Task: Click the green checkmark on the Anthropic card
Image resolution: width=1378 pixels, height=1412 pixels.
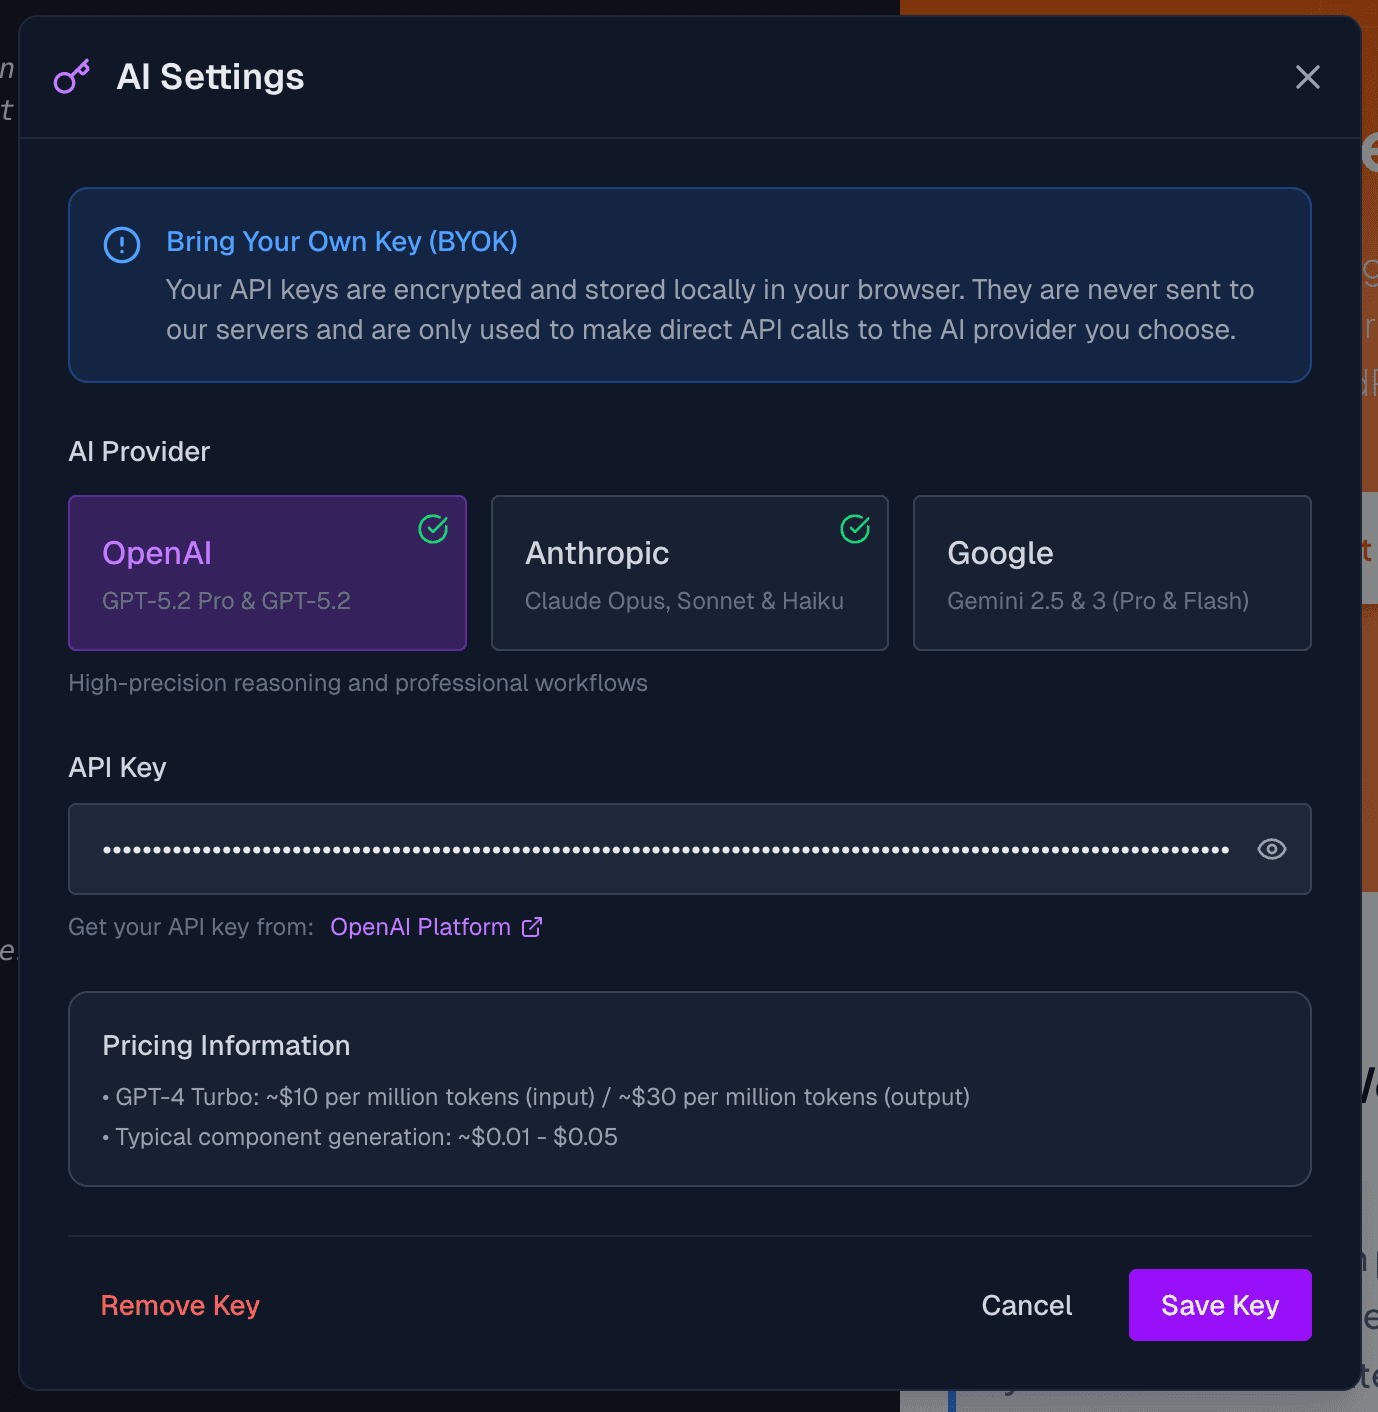Action: (x=855, y=529)
